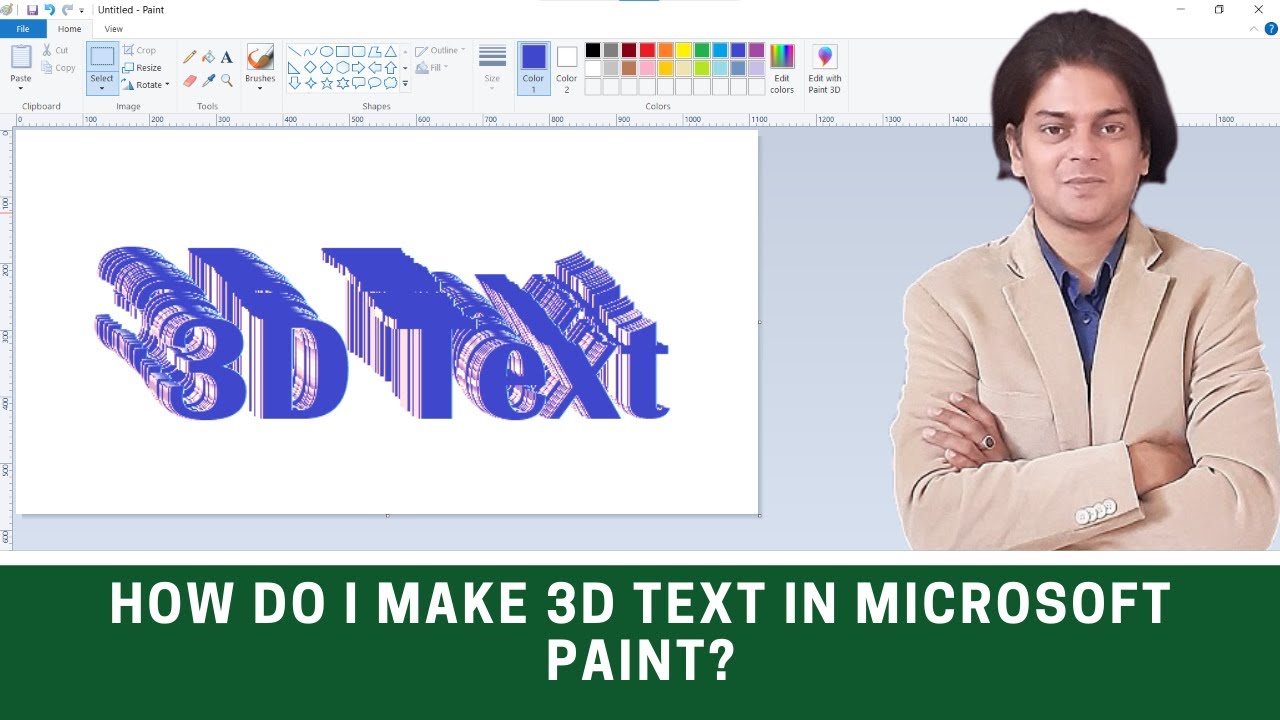Viewport: 1280px width, 720px height.
Task: Expand the Brushes dropdown arrow
Action: (x=260, y=88)
